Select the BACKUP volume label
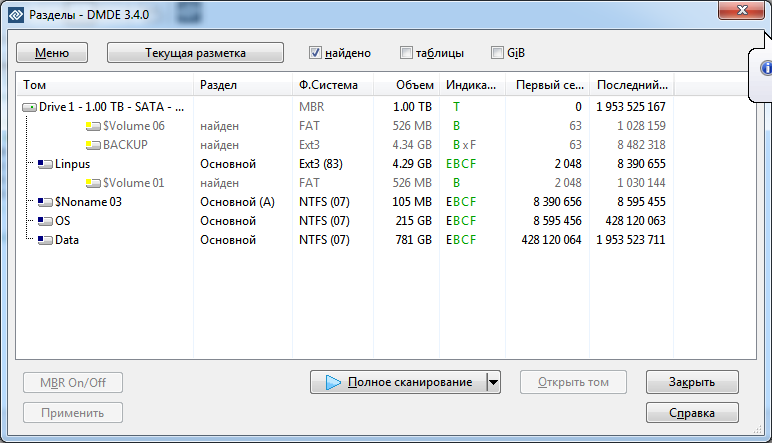The image size is (772, 443). (x=125, y=145)
